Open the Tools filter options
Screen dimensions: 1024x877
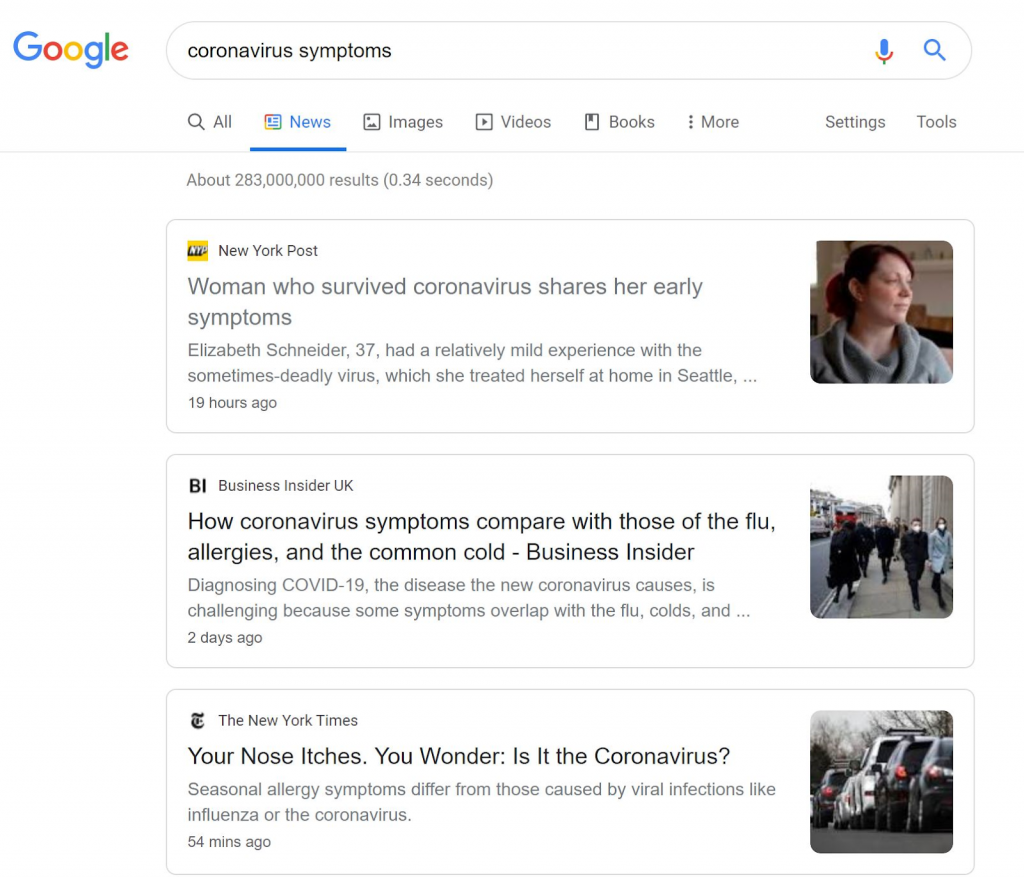click(936, 121)
